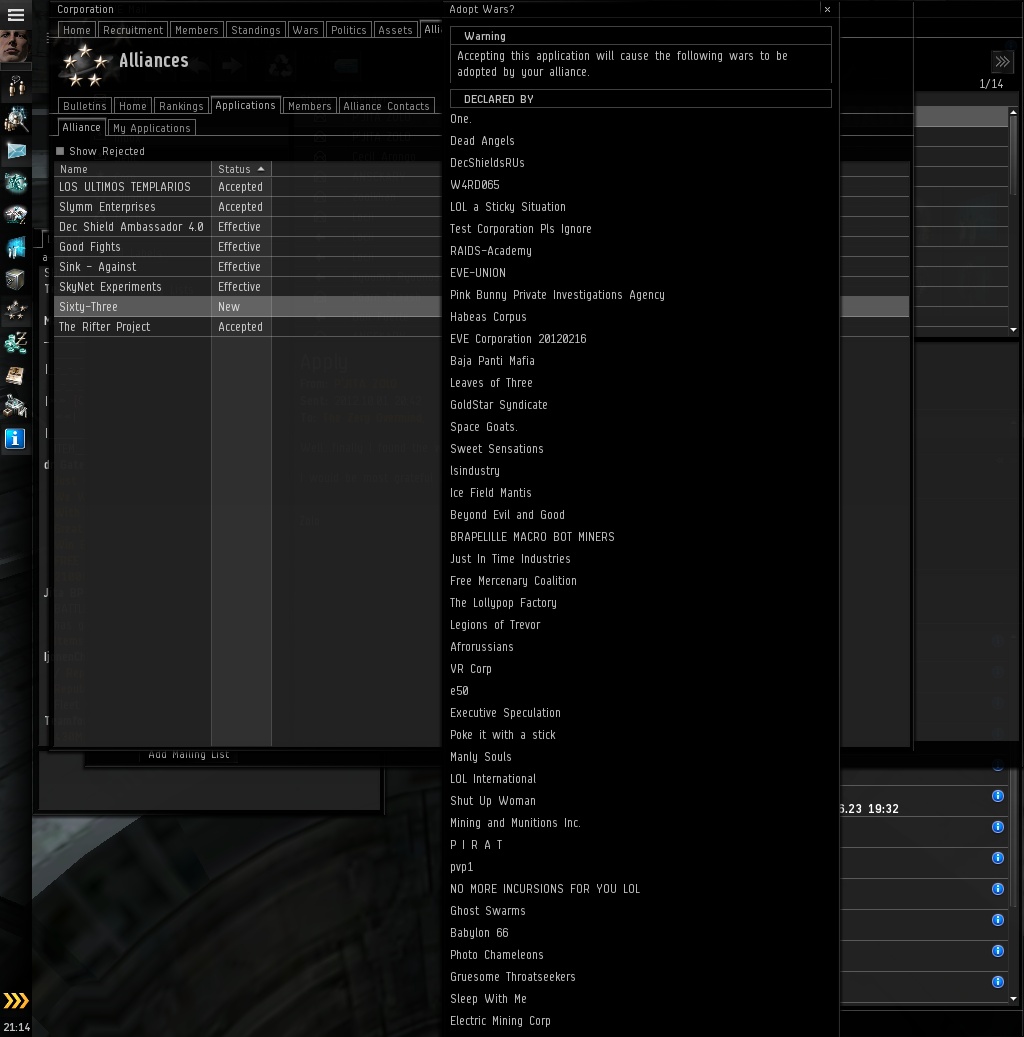This screenshot has width=1024, height=1037.
Task: Expand the double-chevron panel arrow near 1/14
Action: coord(1002,62)
